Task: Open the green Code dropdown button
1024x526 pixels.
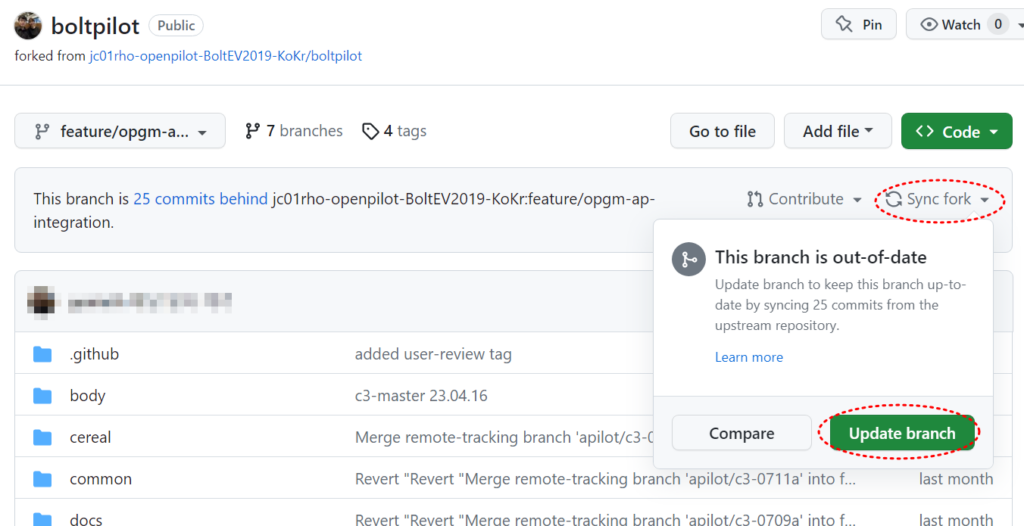Action: (x=957, y=131)
